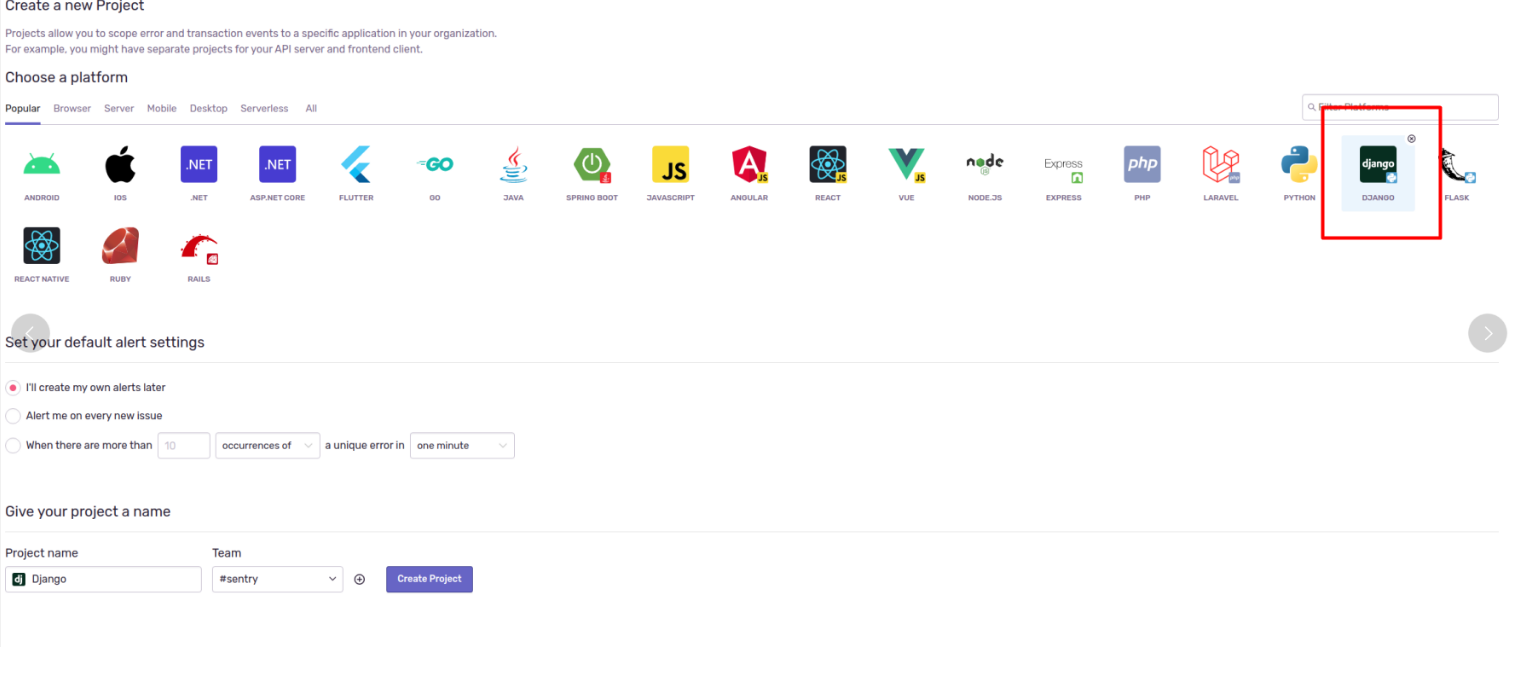Click the selected Django platform icon
This screenshot has height=686, width=1530.
tap(1378, 164)
